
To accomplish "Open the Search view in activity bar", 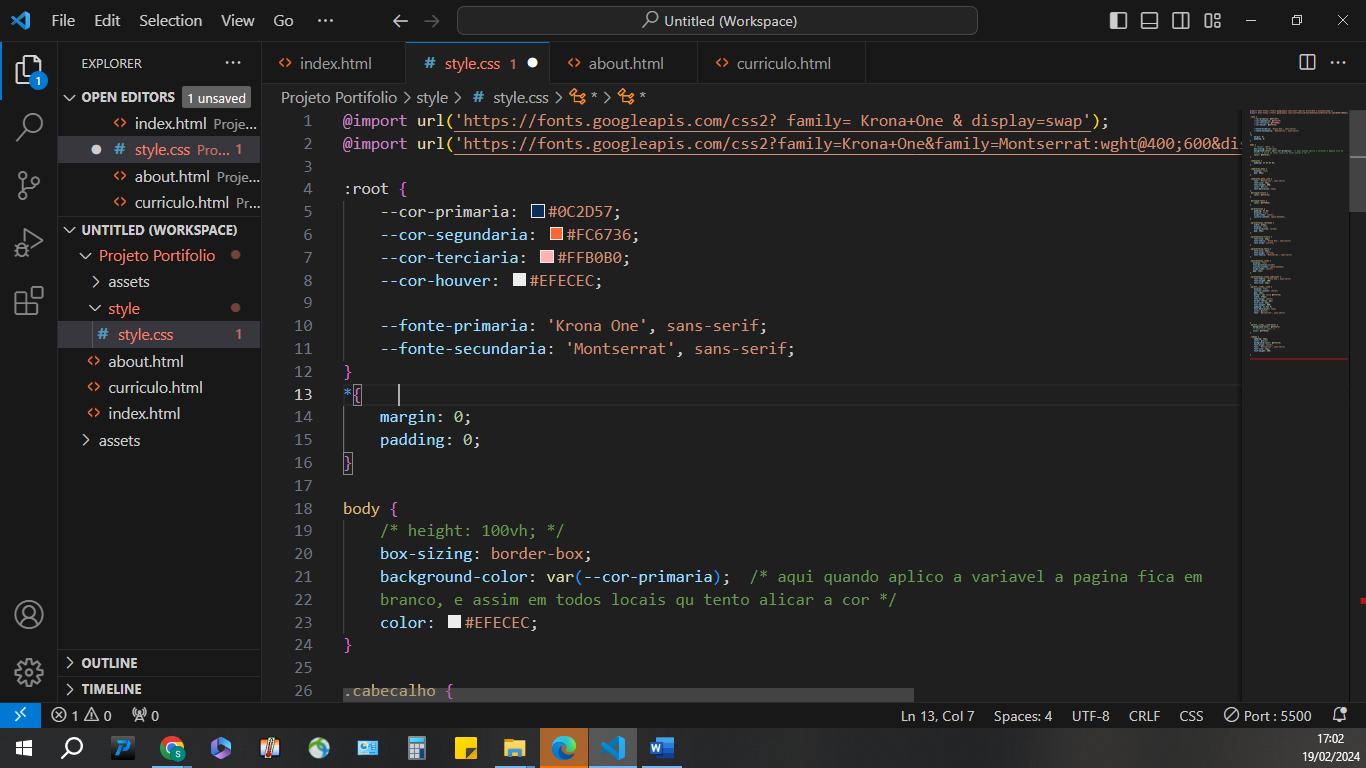I will click(29, 127).
